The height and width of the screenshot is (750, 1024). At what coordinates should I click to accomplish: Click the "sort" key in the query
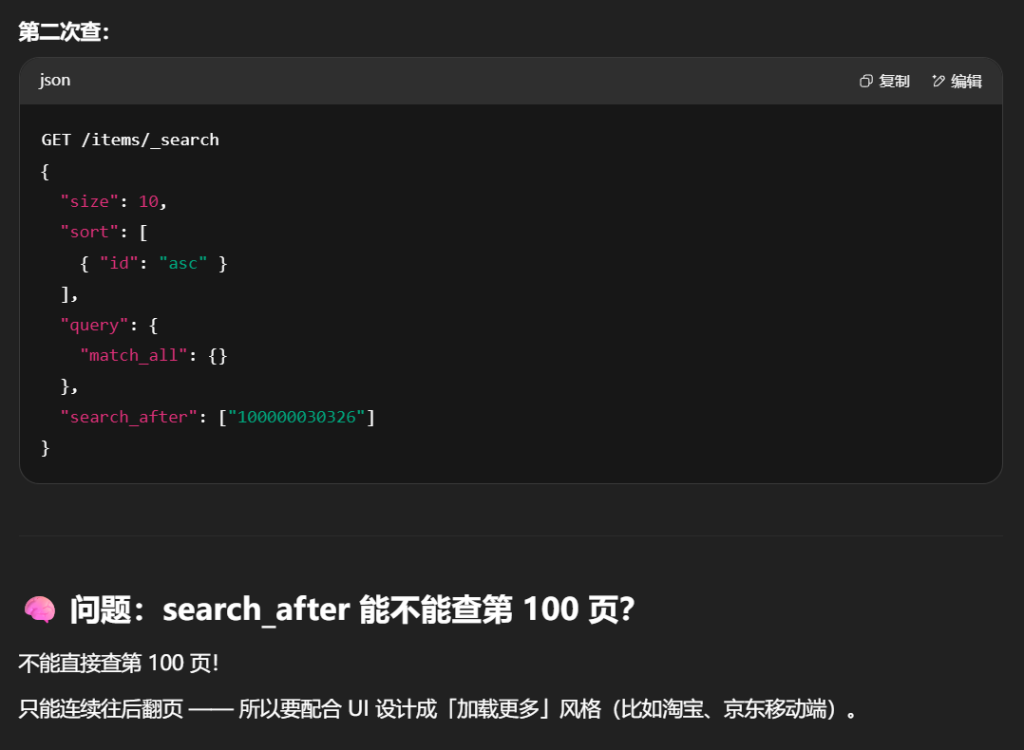click(89, 232)
